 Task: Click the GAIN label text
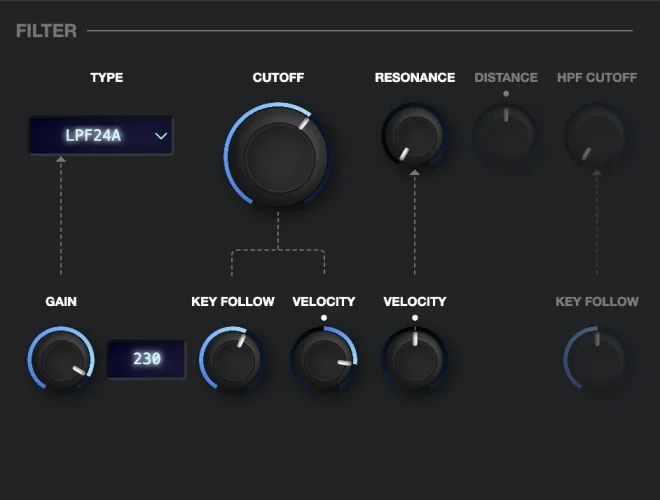[x=61, y=301]
